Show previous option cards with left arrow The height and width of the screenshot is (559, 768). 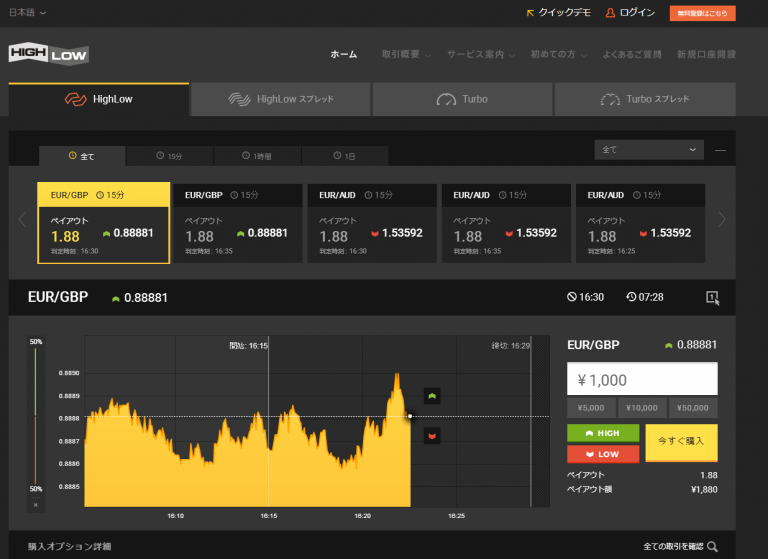22,219
